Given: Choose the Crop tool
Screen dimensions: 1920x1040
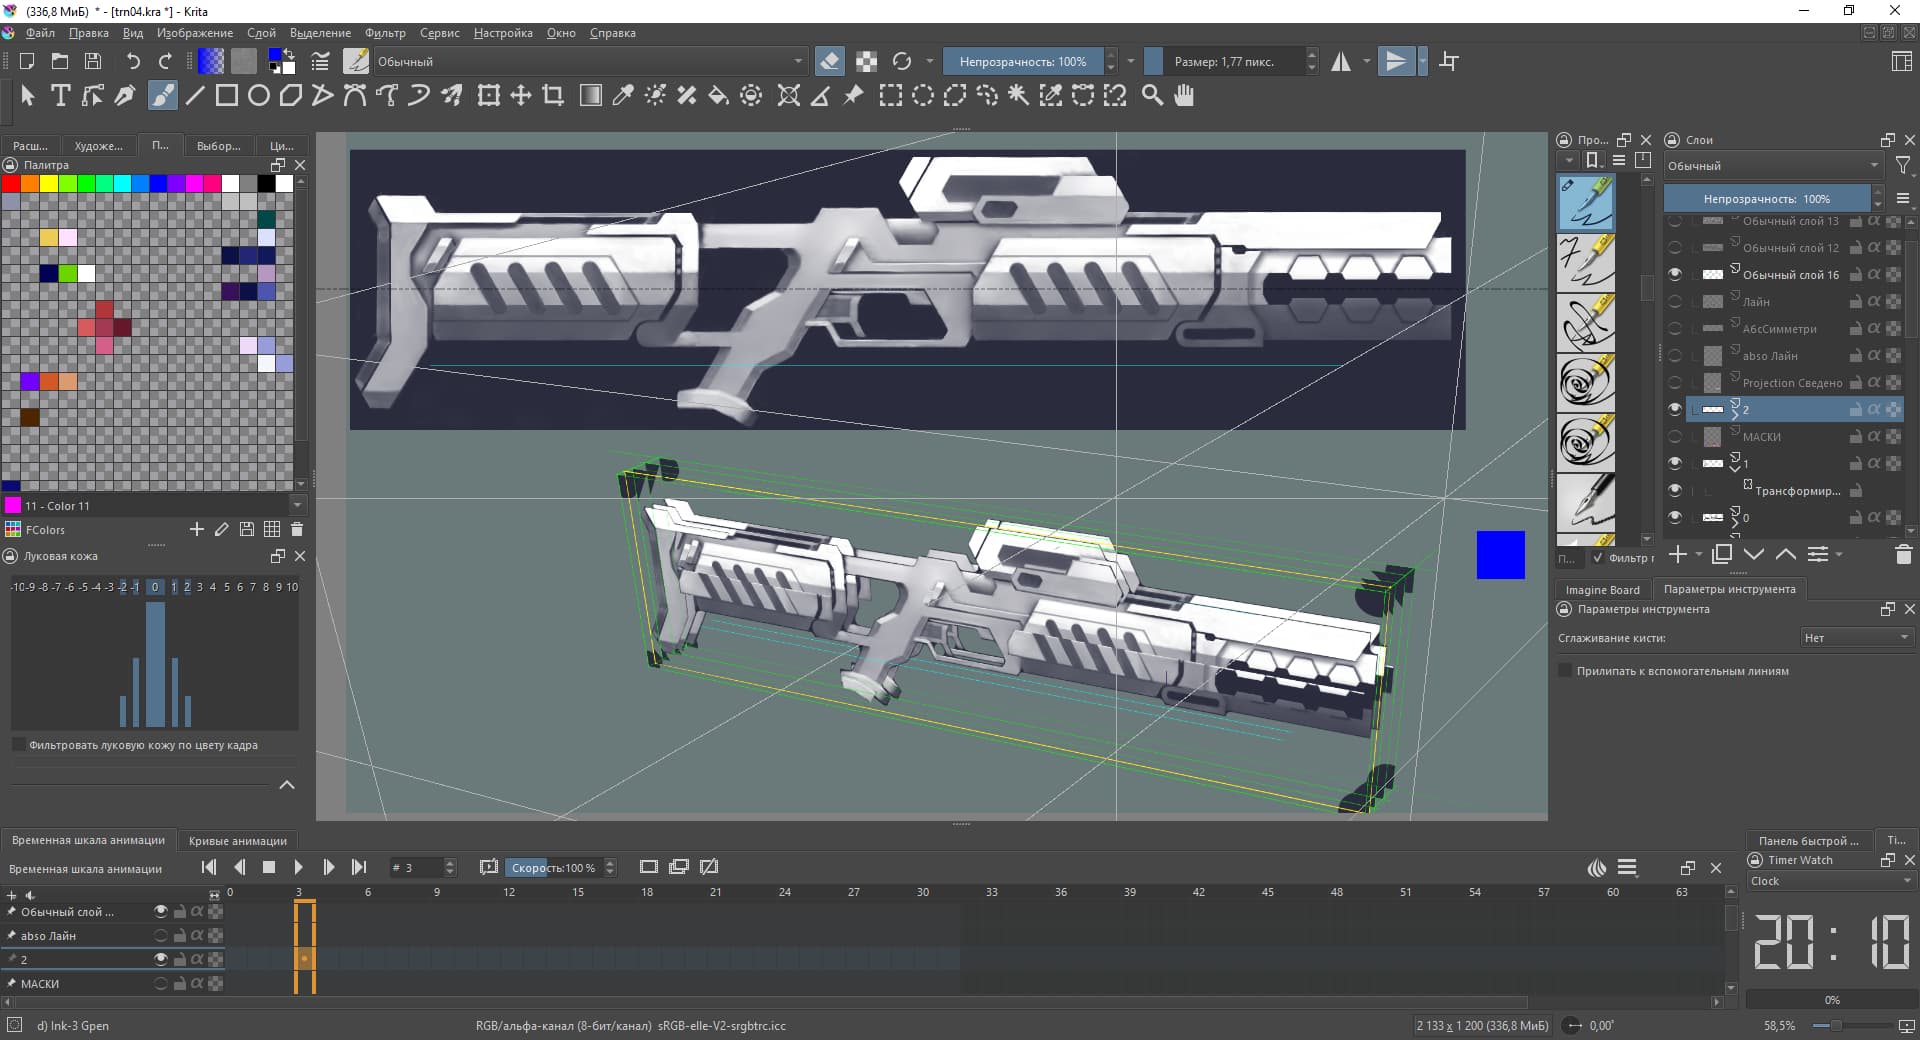Looking at the screenshot, I should 553,96.
